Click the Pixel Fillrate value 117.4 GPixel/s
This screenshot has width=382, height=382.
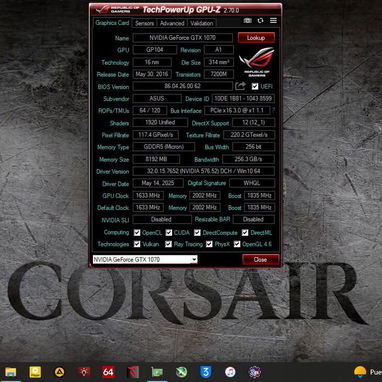[x=155, y=135]
